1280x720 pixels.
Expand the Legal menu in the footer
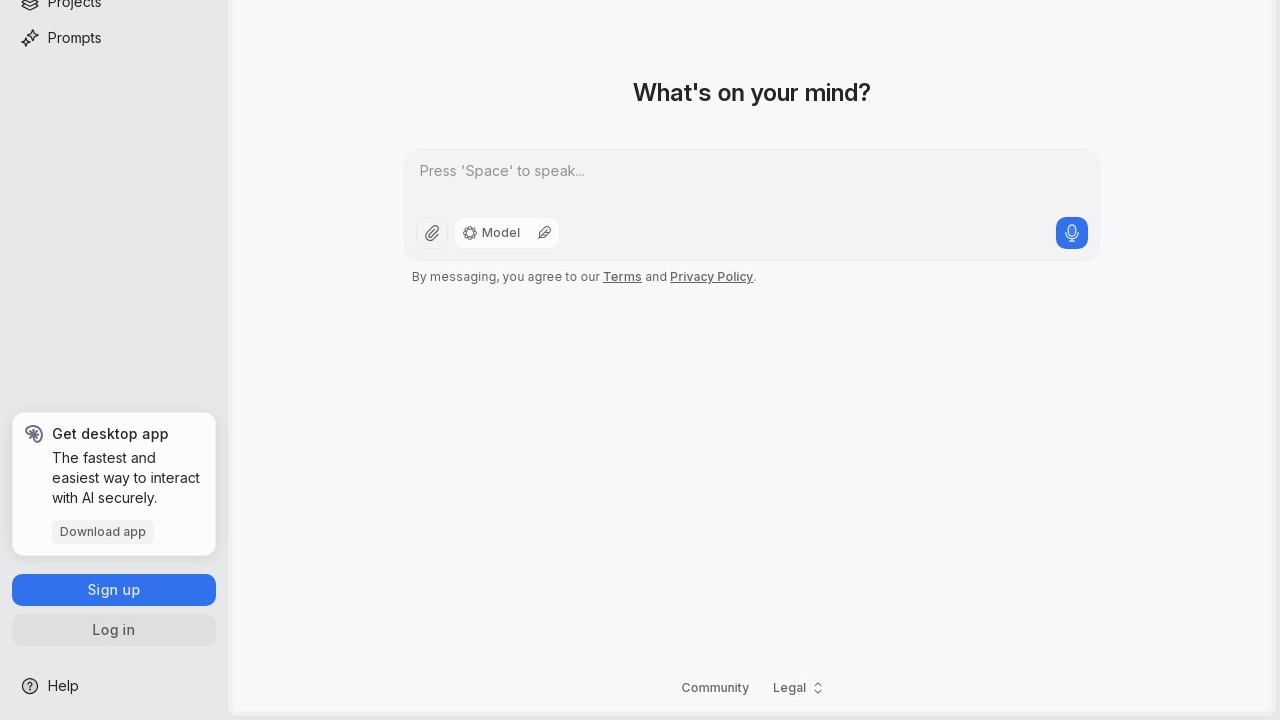(x=798, y=688)
